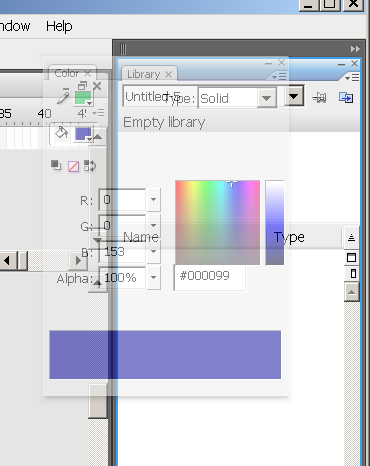Collapse the panel dock double-arrow icon
Screen dimensions: 370x466
click(x=355, y=49)
